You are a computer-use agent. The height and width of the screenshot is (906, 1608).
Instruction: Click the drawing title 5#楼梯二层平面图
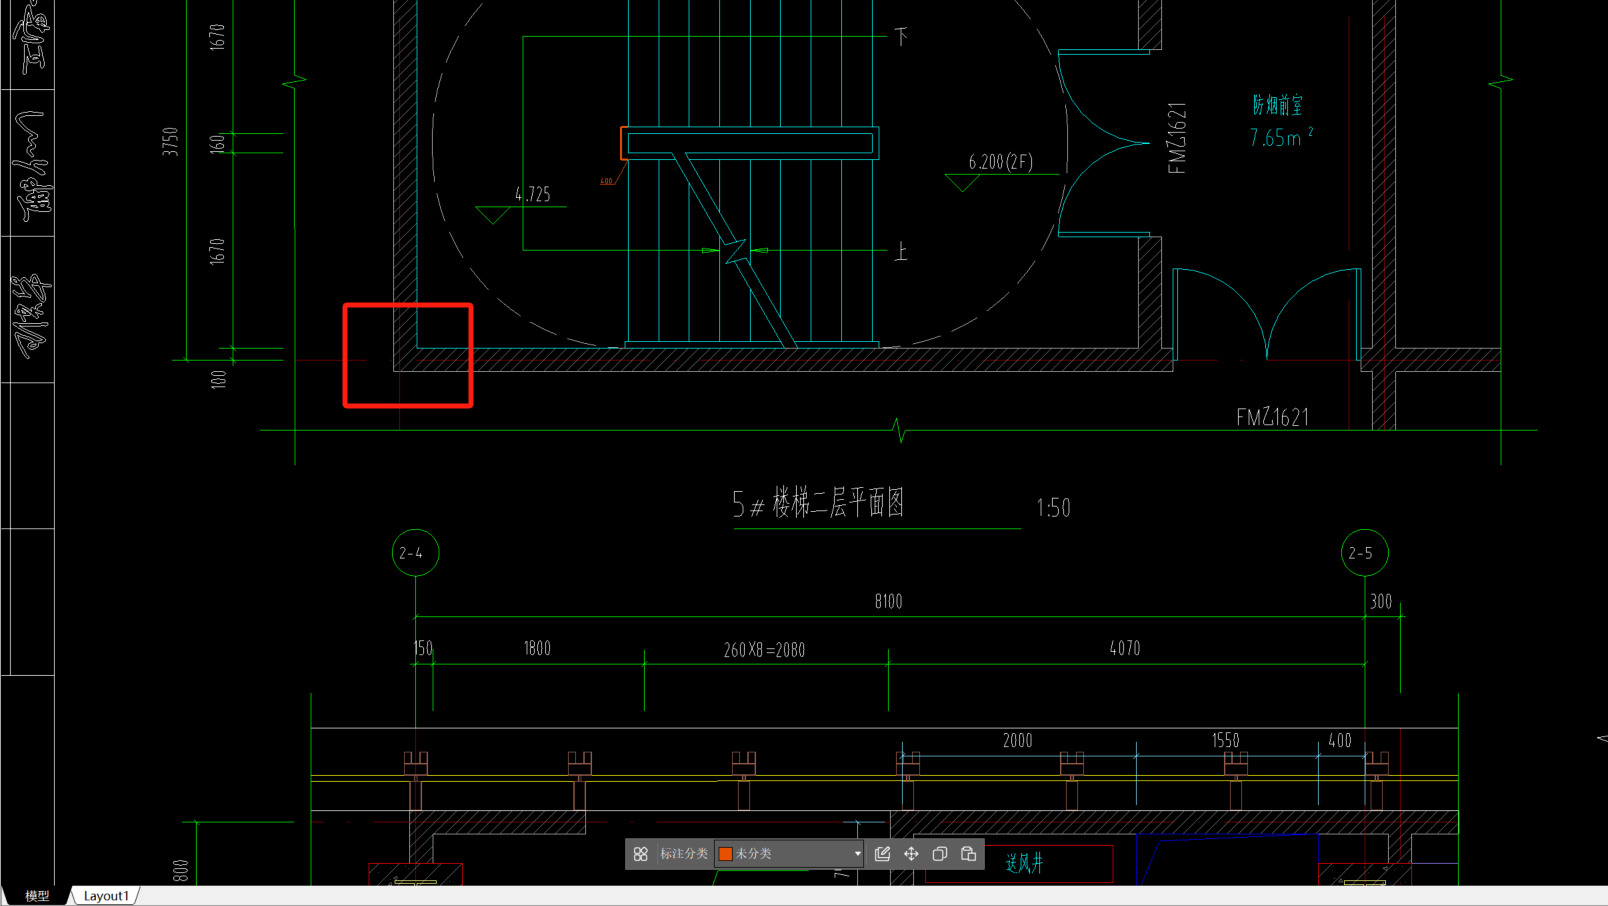tap(818, 503)
